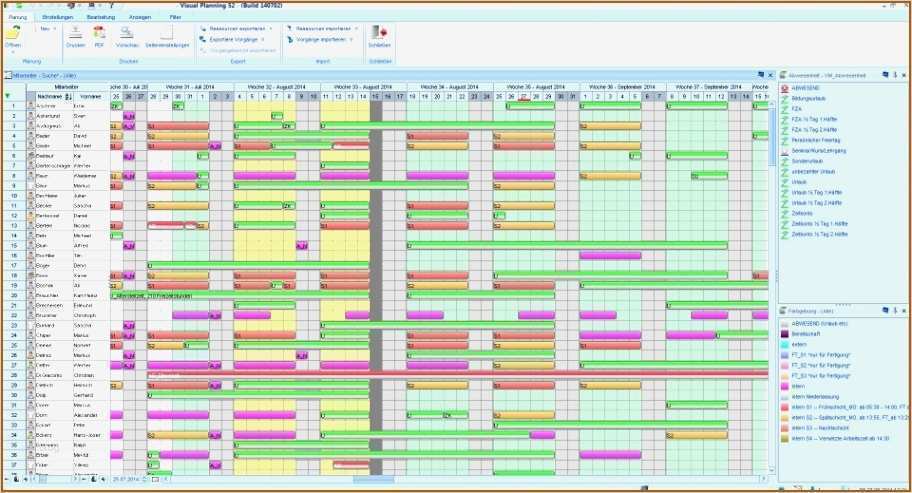The width and height of the screenshot is (912, 493).
Task: Select employee row 1 in the Mitarbeiter list
Action: (56, 106)
